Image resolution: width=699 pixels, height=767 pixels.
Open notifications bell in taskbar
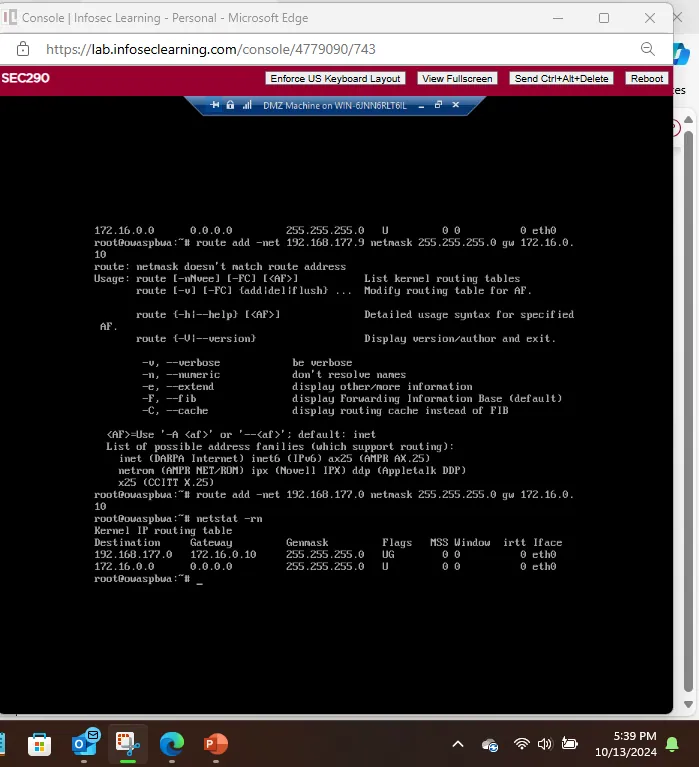[673, 744]
